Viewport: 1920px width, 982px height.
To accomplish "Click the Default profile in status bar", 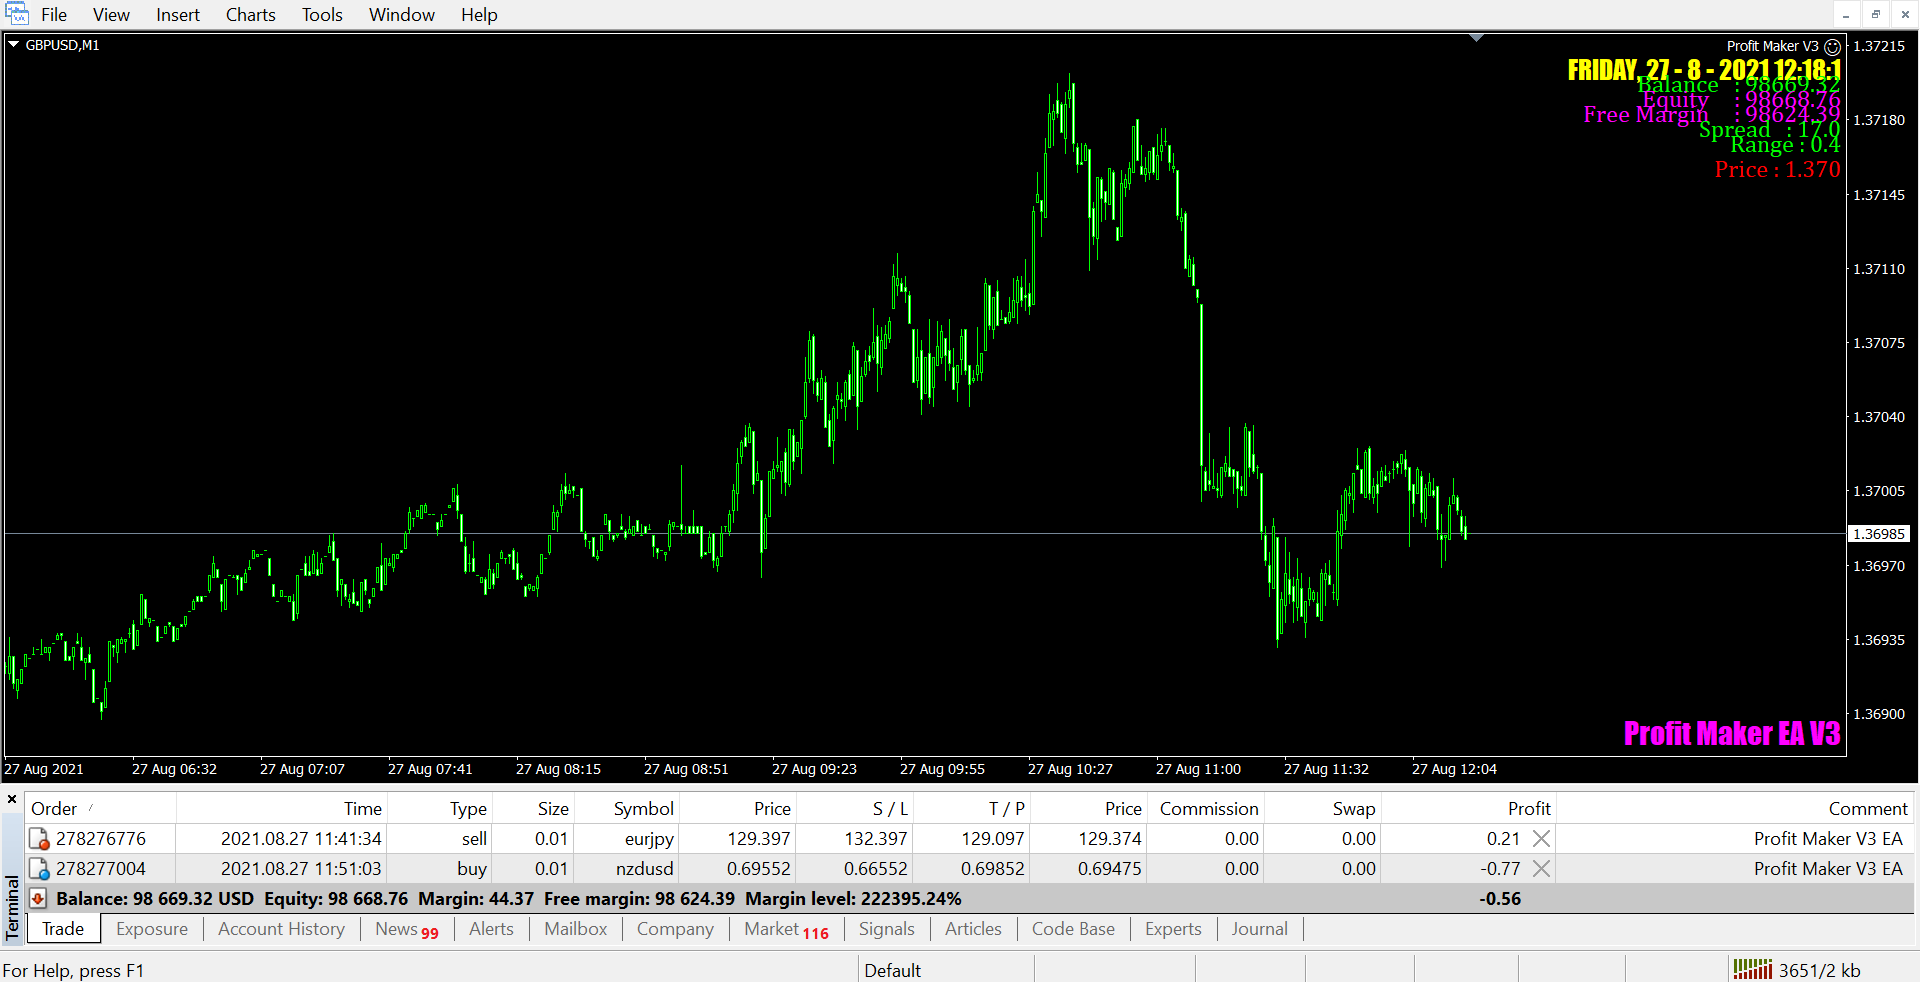I will pyautogui.click(x=892, y=970).
